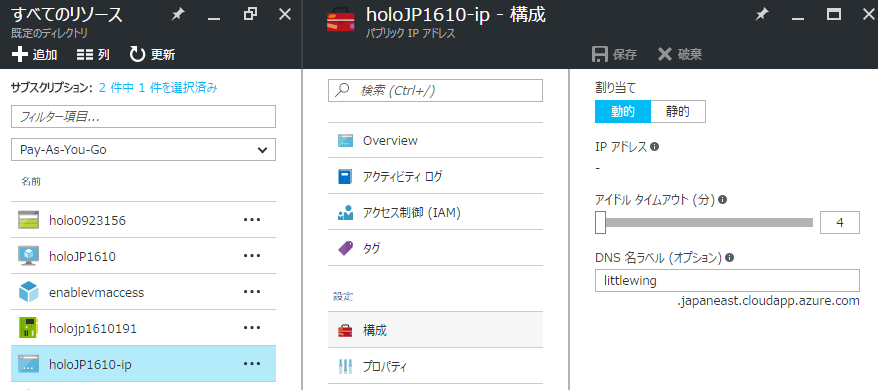Open ellipsis menu for holoJP1610-ip

point(252,364)
